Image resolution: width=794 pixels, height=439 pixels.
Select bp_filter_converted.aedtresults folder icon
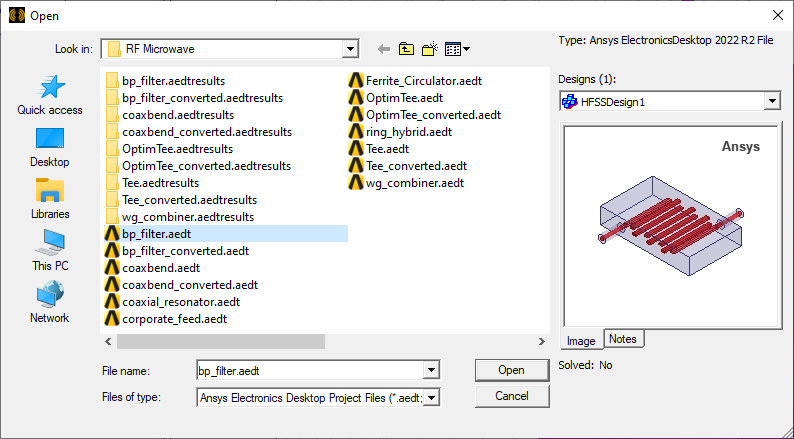[x=112, y=98]
